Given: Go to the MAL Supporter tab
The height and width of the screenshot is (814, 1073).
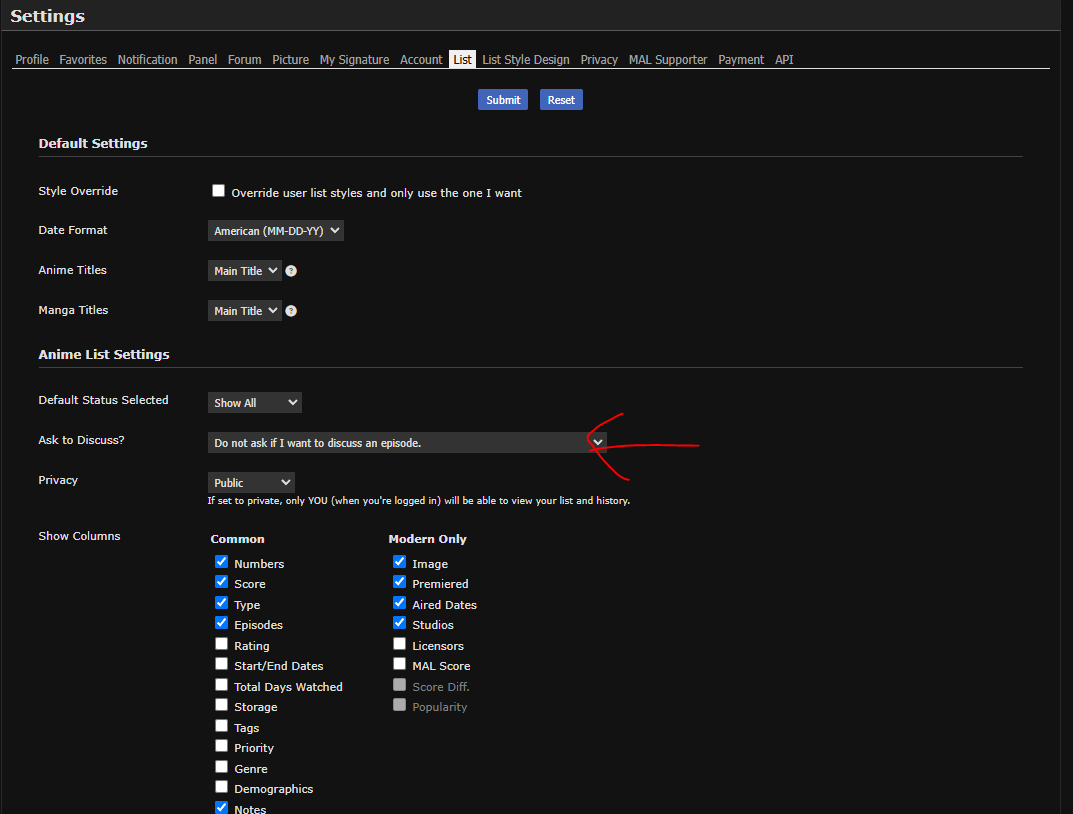Looking at the screenshot, I should 668,60.
